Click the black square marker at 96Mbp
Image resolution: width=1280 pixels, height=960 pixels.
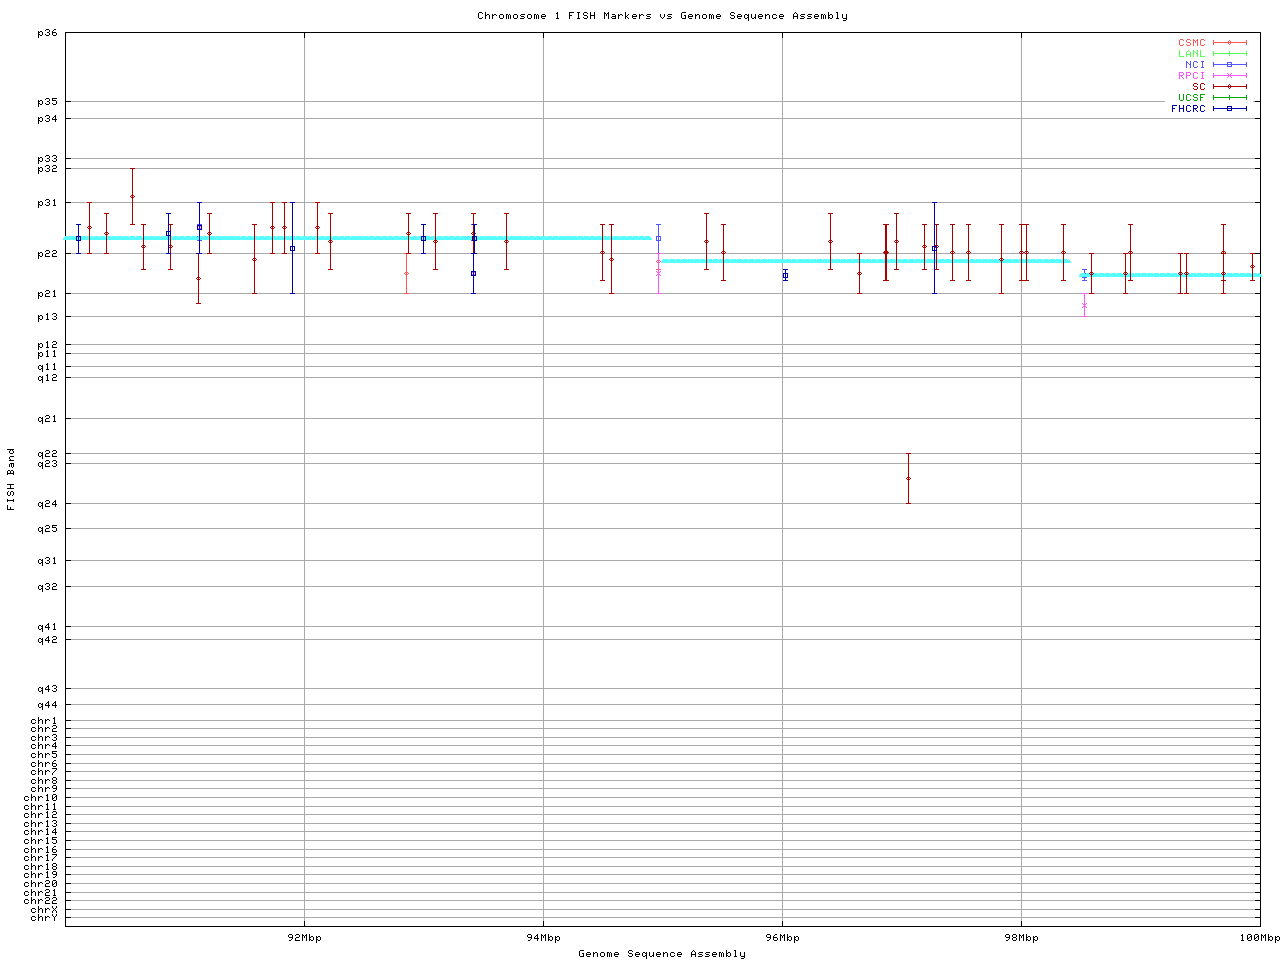tap(785, 275)
